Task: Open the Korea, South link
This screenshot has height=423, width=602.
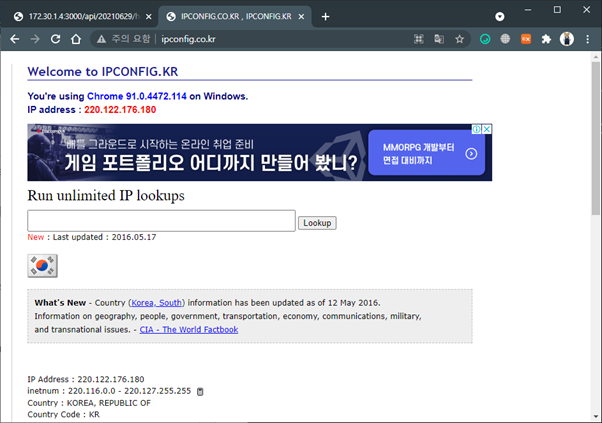Action: (x=156, y=303)
